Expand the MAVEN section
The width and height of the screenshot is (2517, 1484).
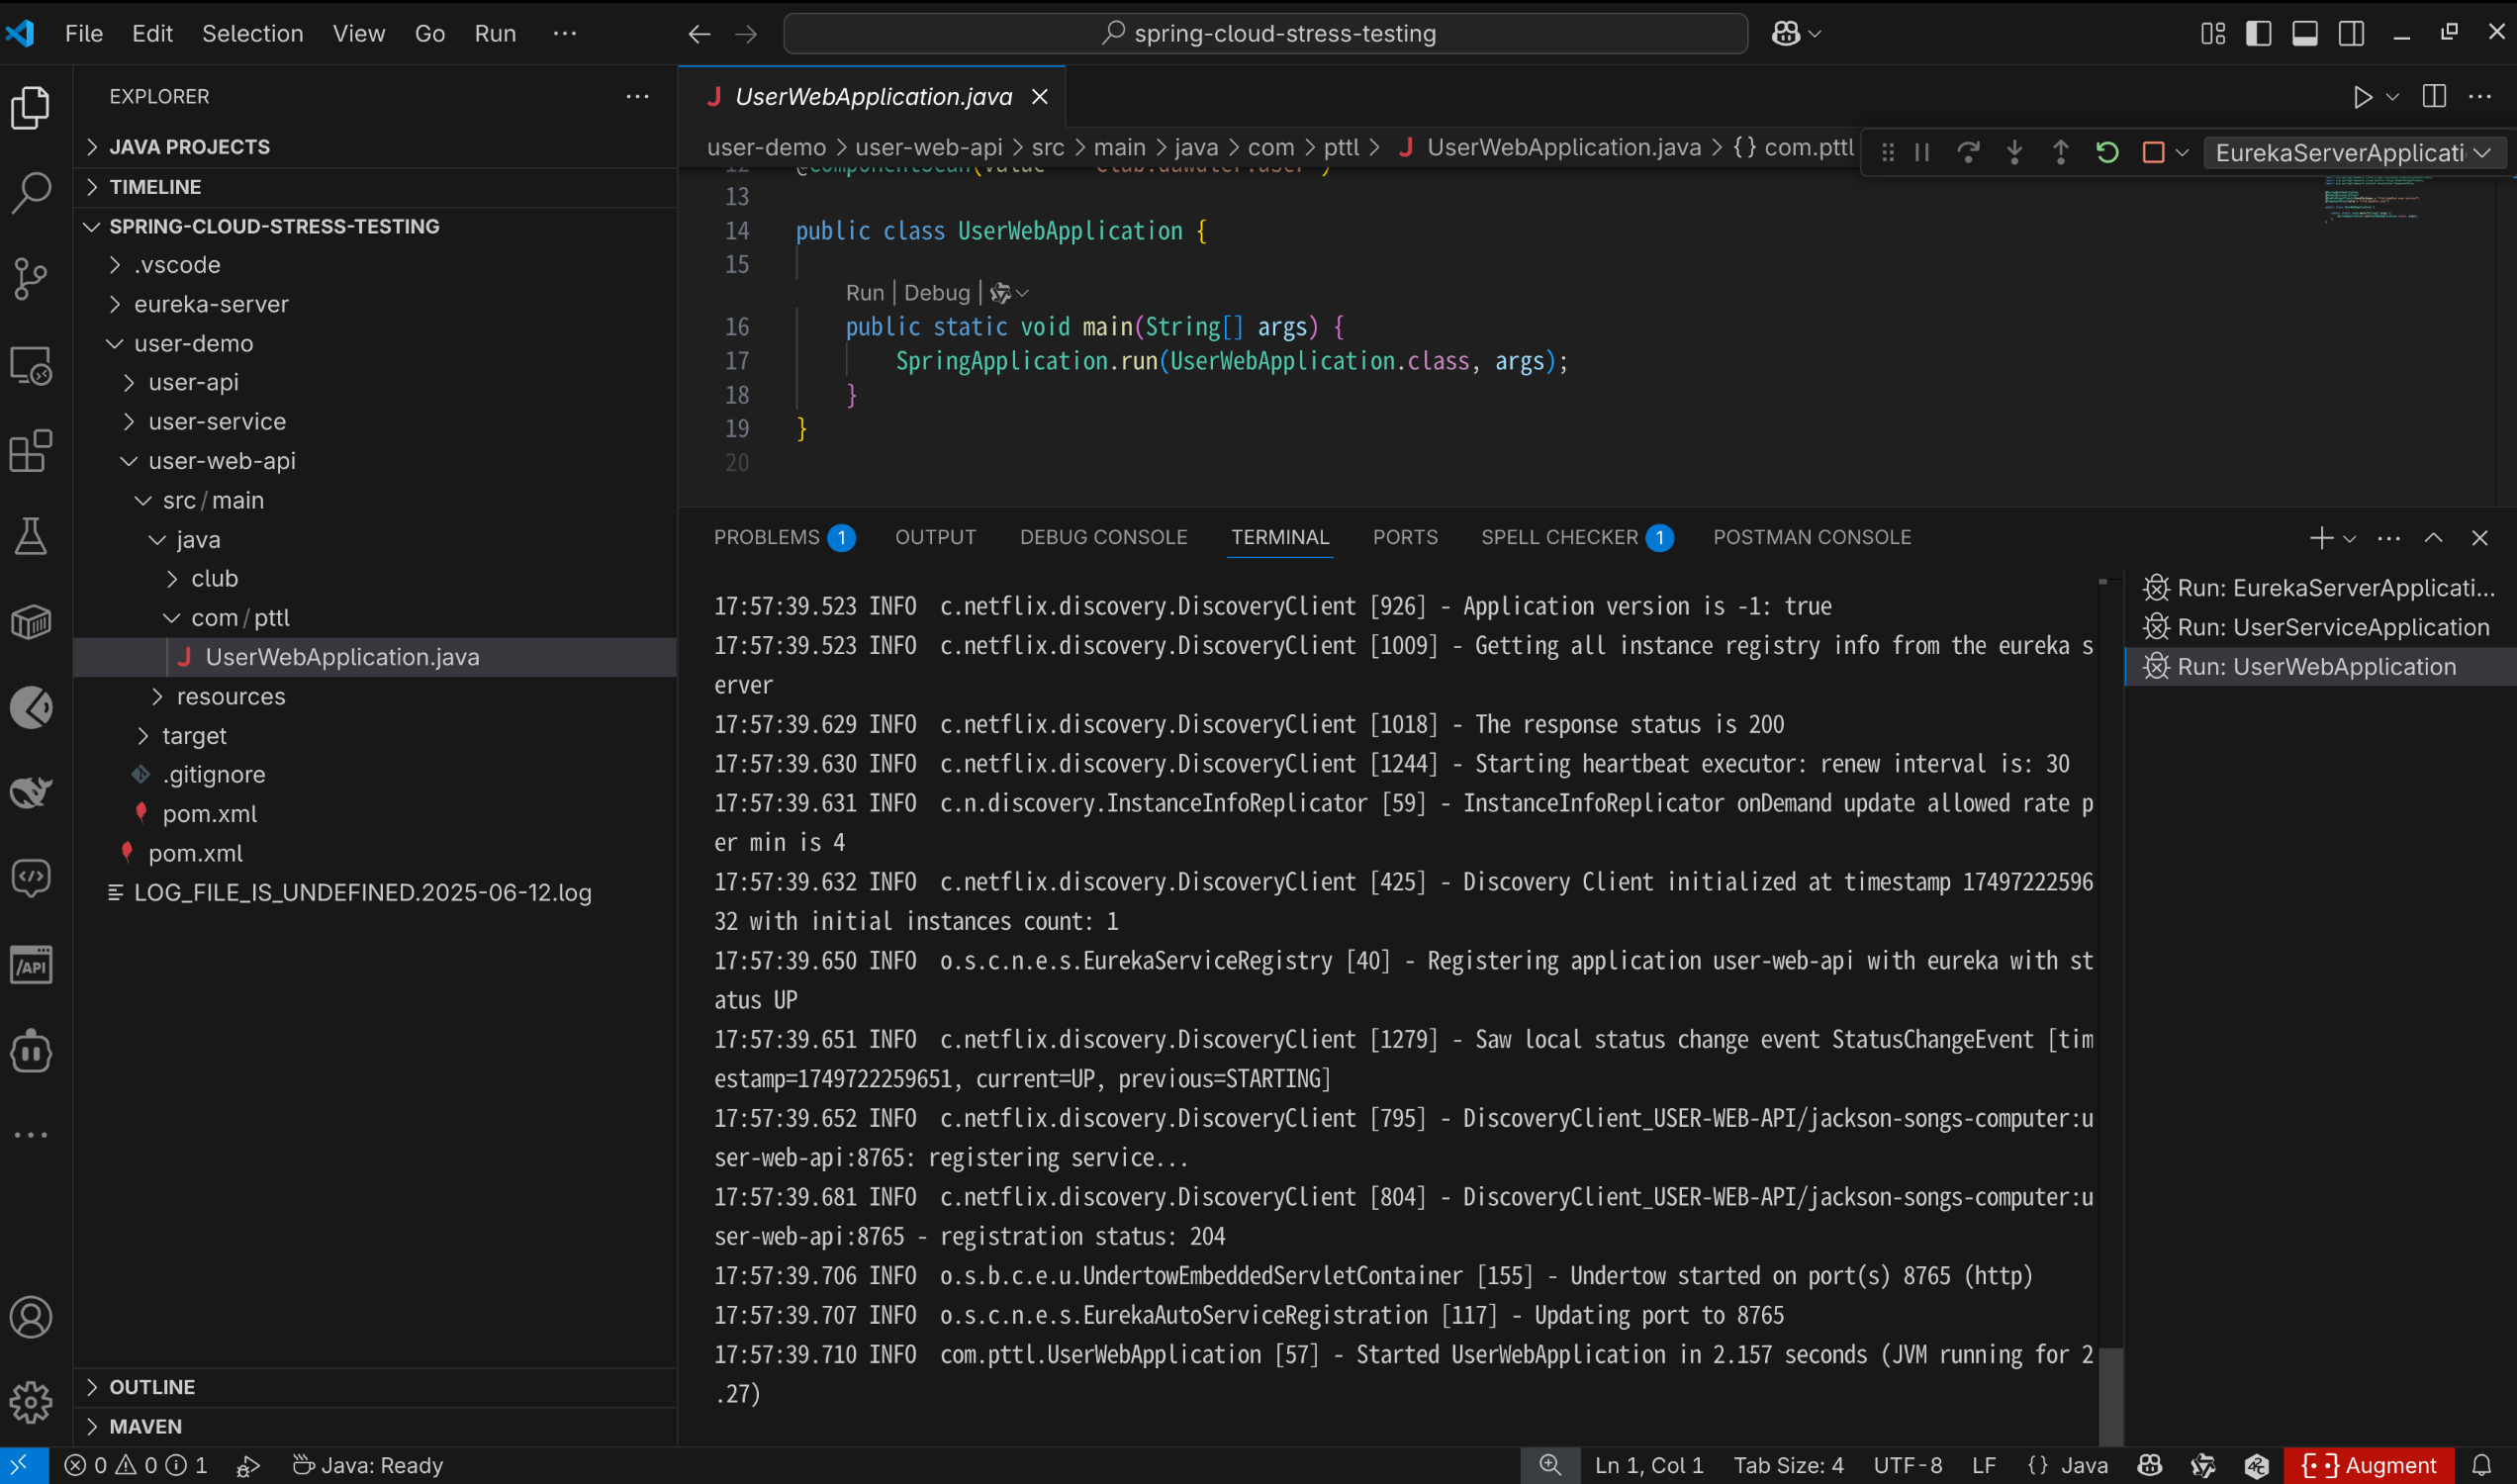pos(145,1426)
